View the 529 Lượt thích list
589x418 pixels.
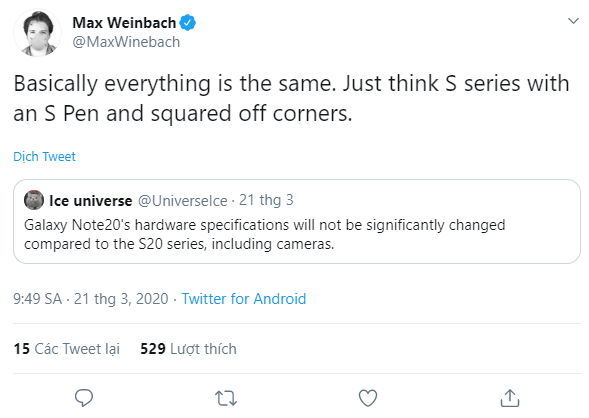click(x=188, y=349)
